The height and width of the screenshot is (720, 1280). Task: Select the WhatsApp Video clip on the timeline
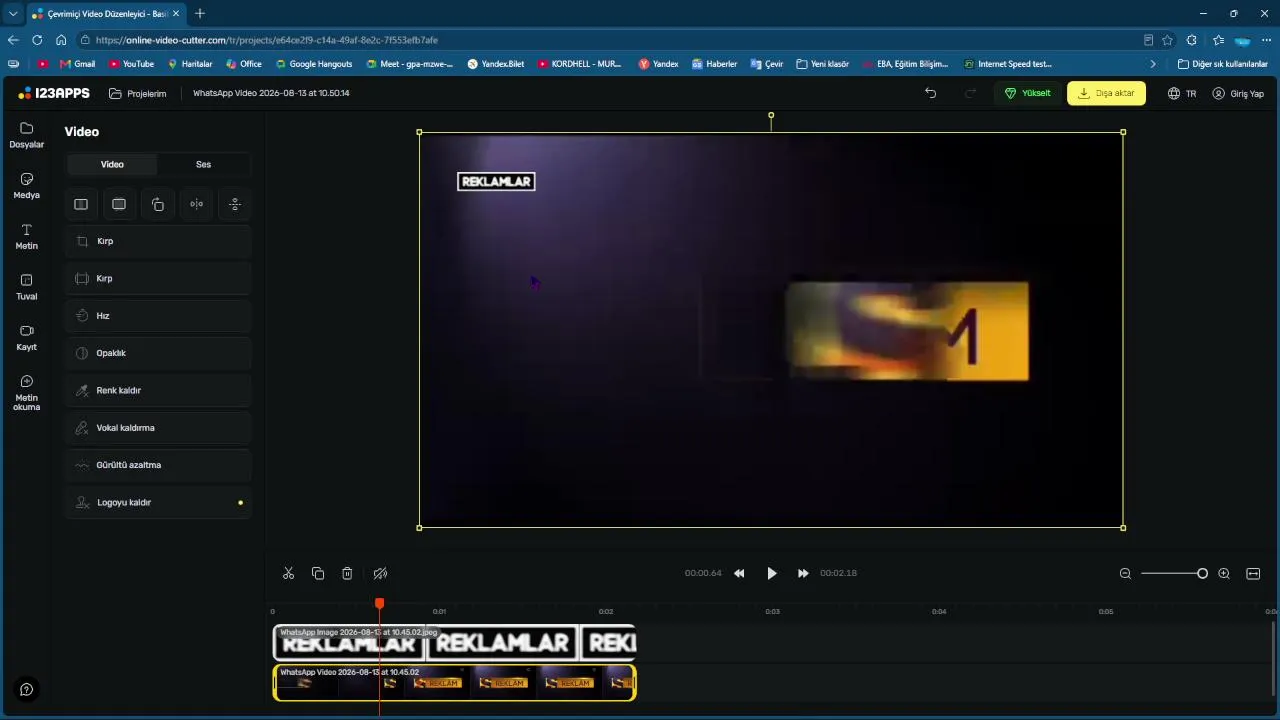[x=454, y=682]
